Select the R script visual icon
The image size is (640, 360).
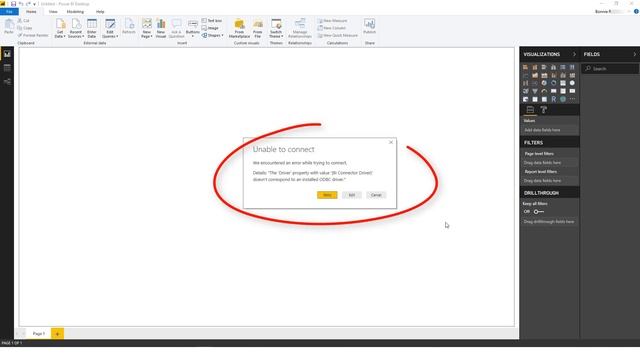(x=553, y=99)
